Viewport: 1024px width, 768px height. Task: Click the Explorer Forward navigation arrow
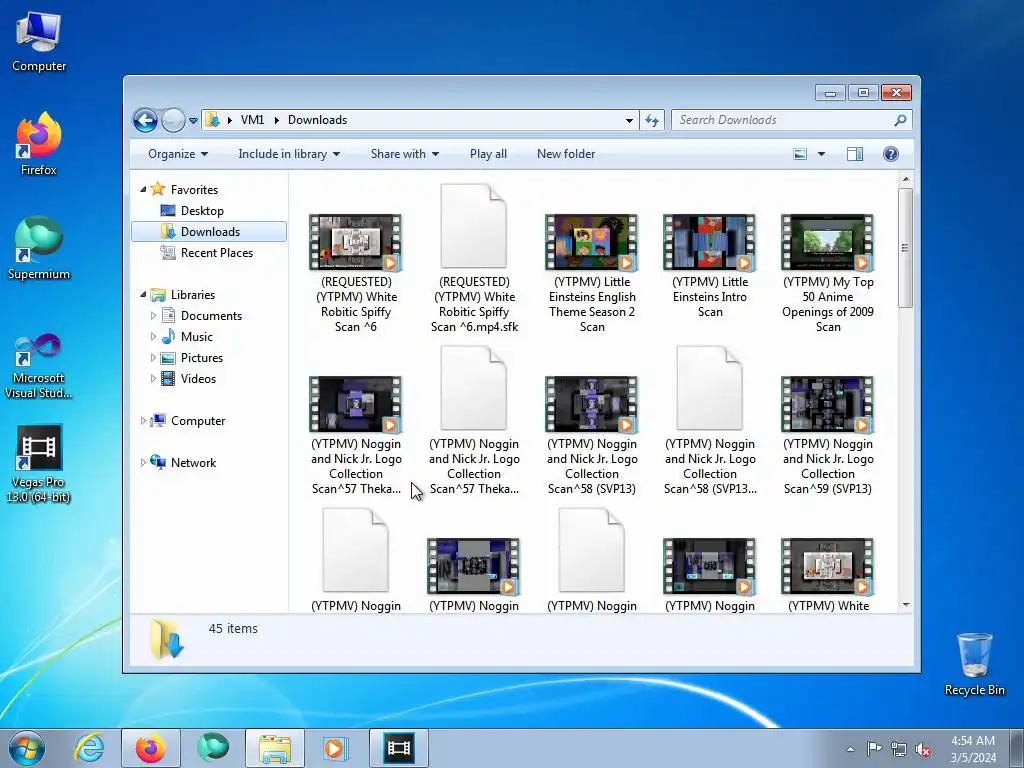173,120
